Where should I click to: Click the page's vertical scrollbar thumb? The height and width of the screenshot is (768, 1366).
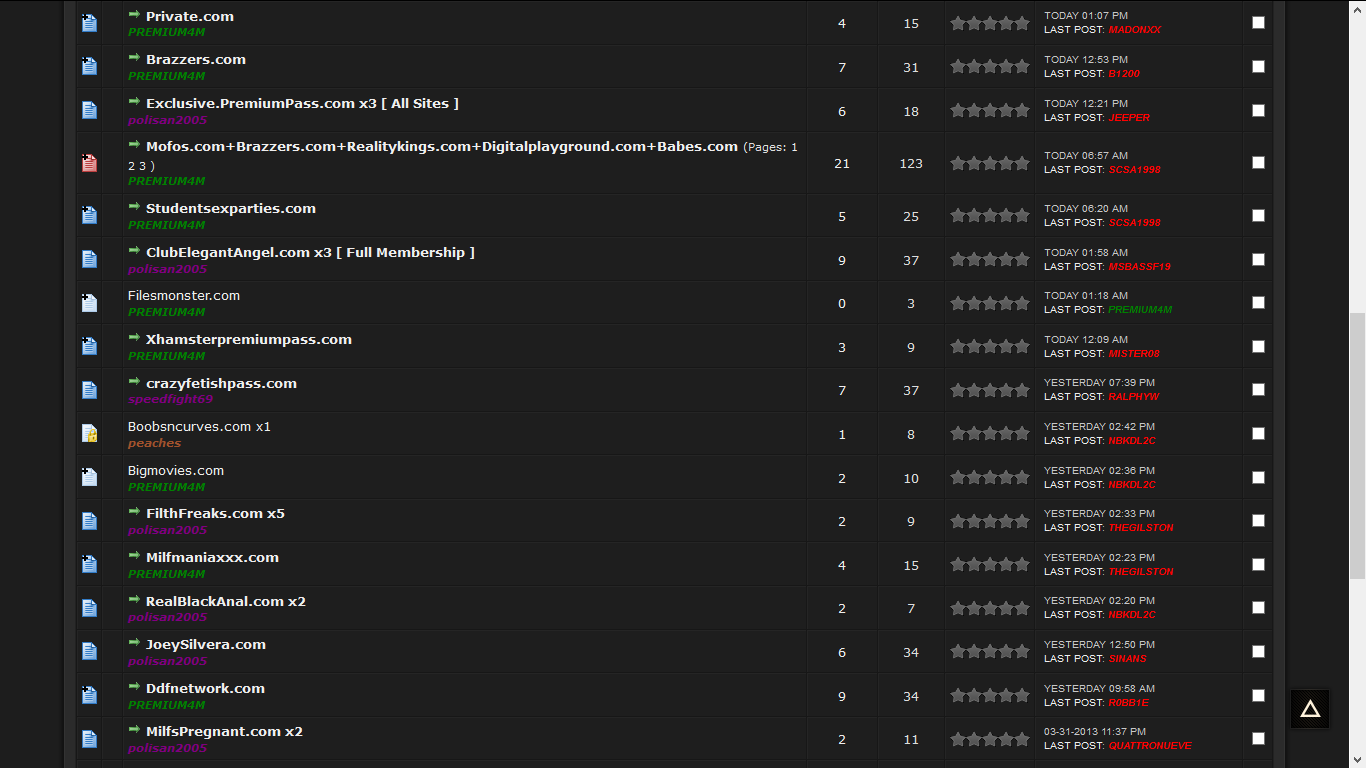click(x=1357, y=445)
